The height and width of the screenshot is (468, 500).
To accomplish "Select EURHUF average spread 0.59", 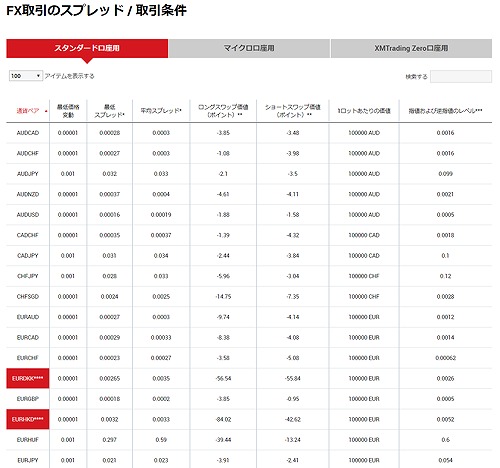I will click(x=161, y=440).
